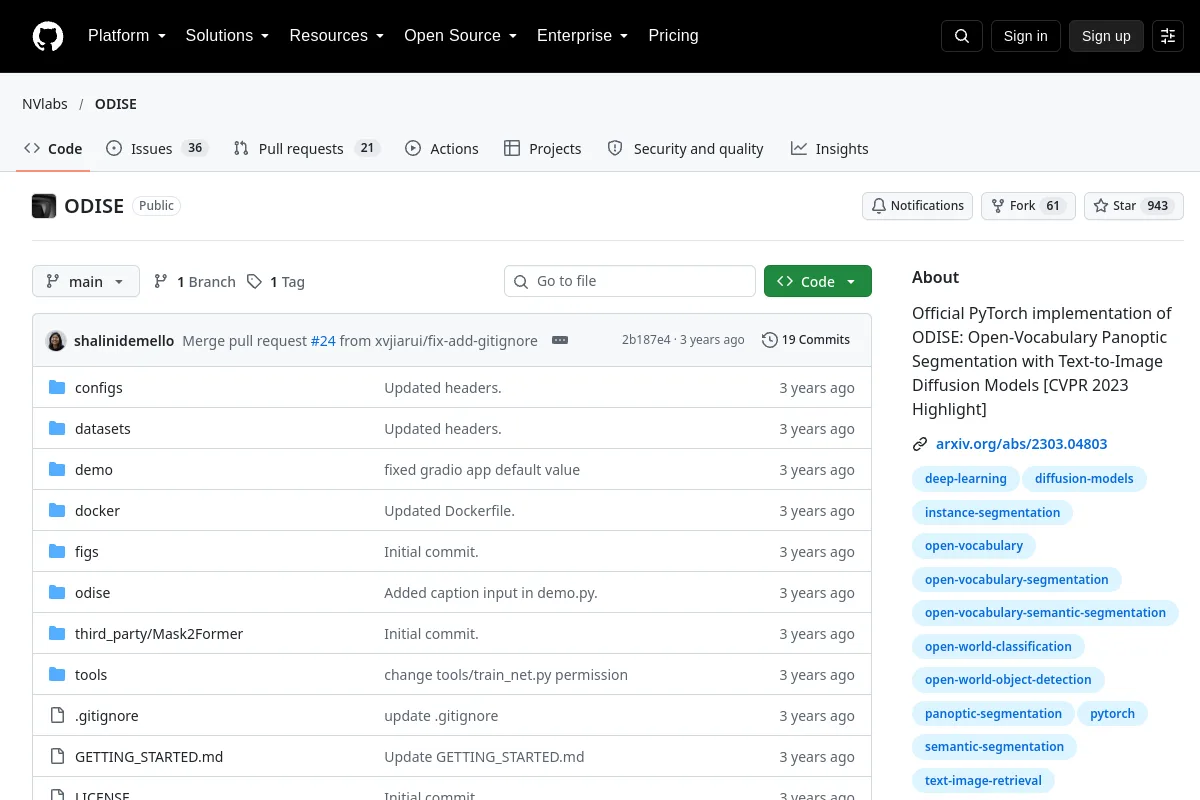Click the pytorch topic tag
Screen dimensions: 1200x800
click(1113, 714)
